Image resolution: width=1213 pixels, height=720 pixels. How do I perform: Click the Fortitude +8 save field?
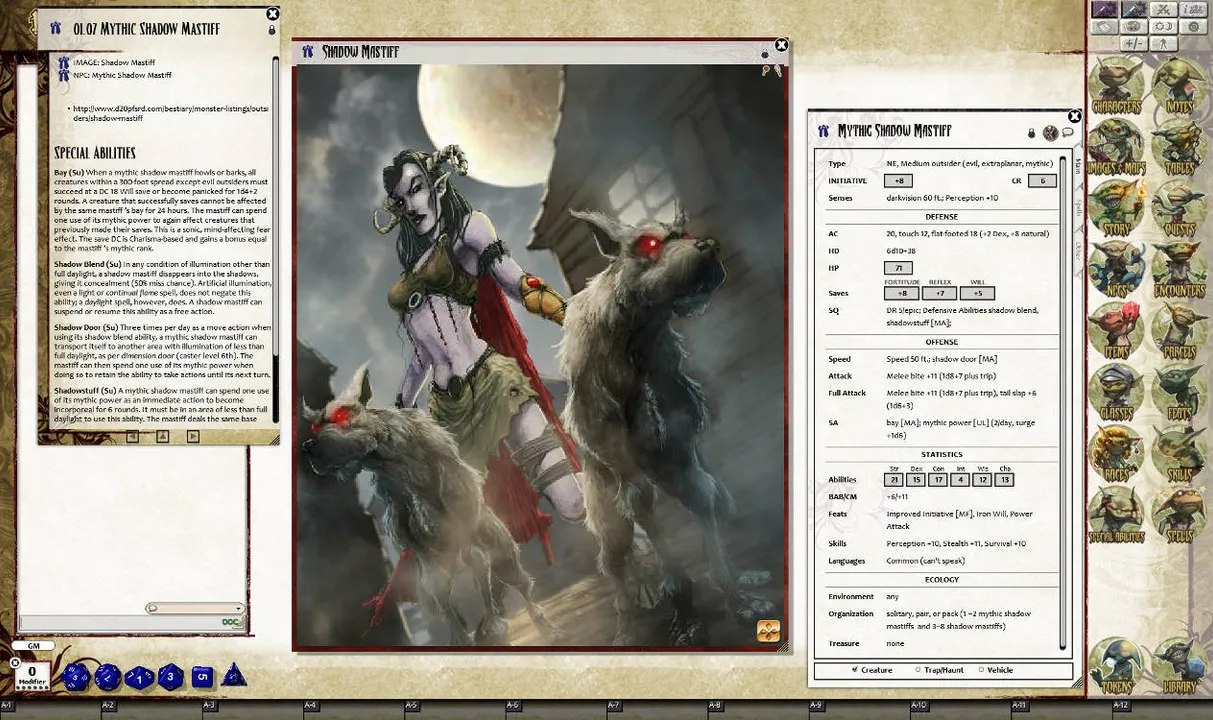click(x=901, y=293)
